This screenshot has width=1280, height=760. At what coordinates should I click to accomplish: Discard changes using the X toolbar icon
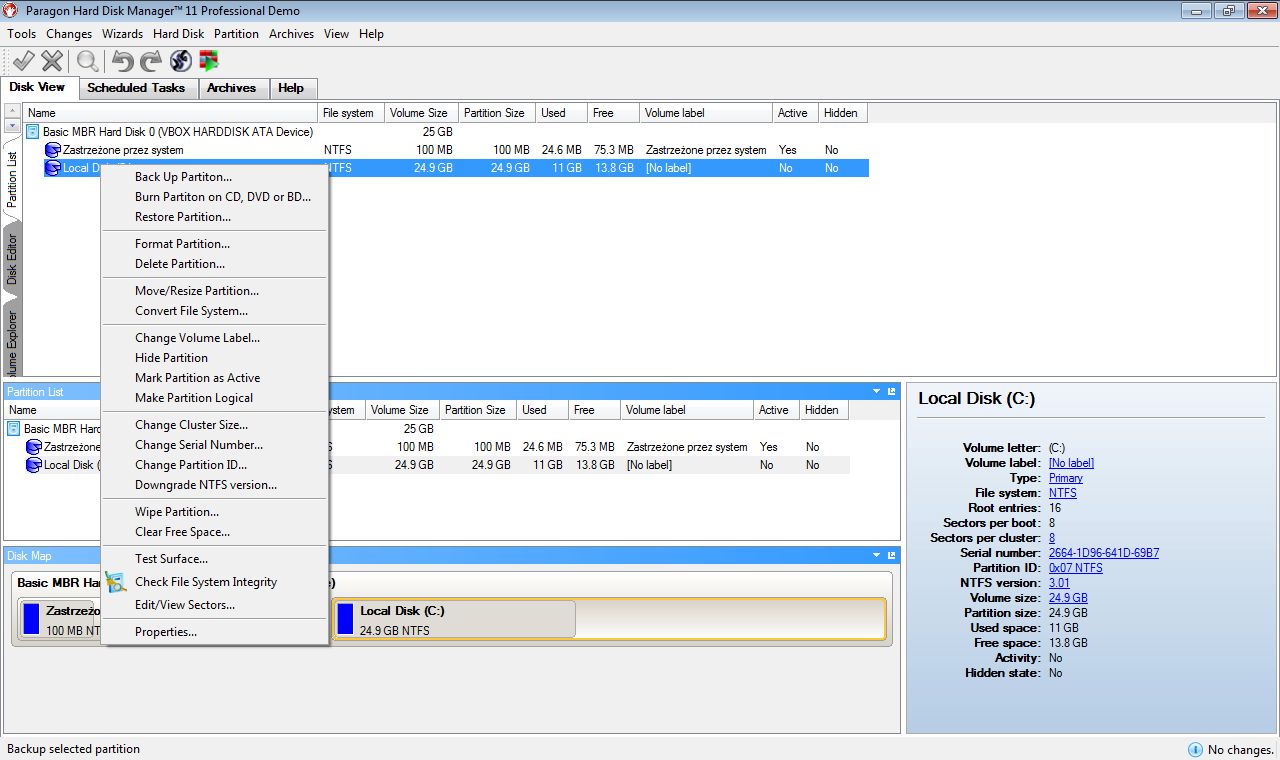(x=52, y=61)
